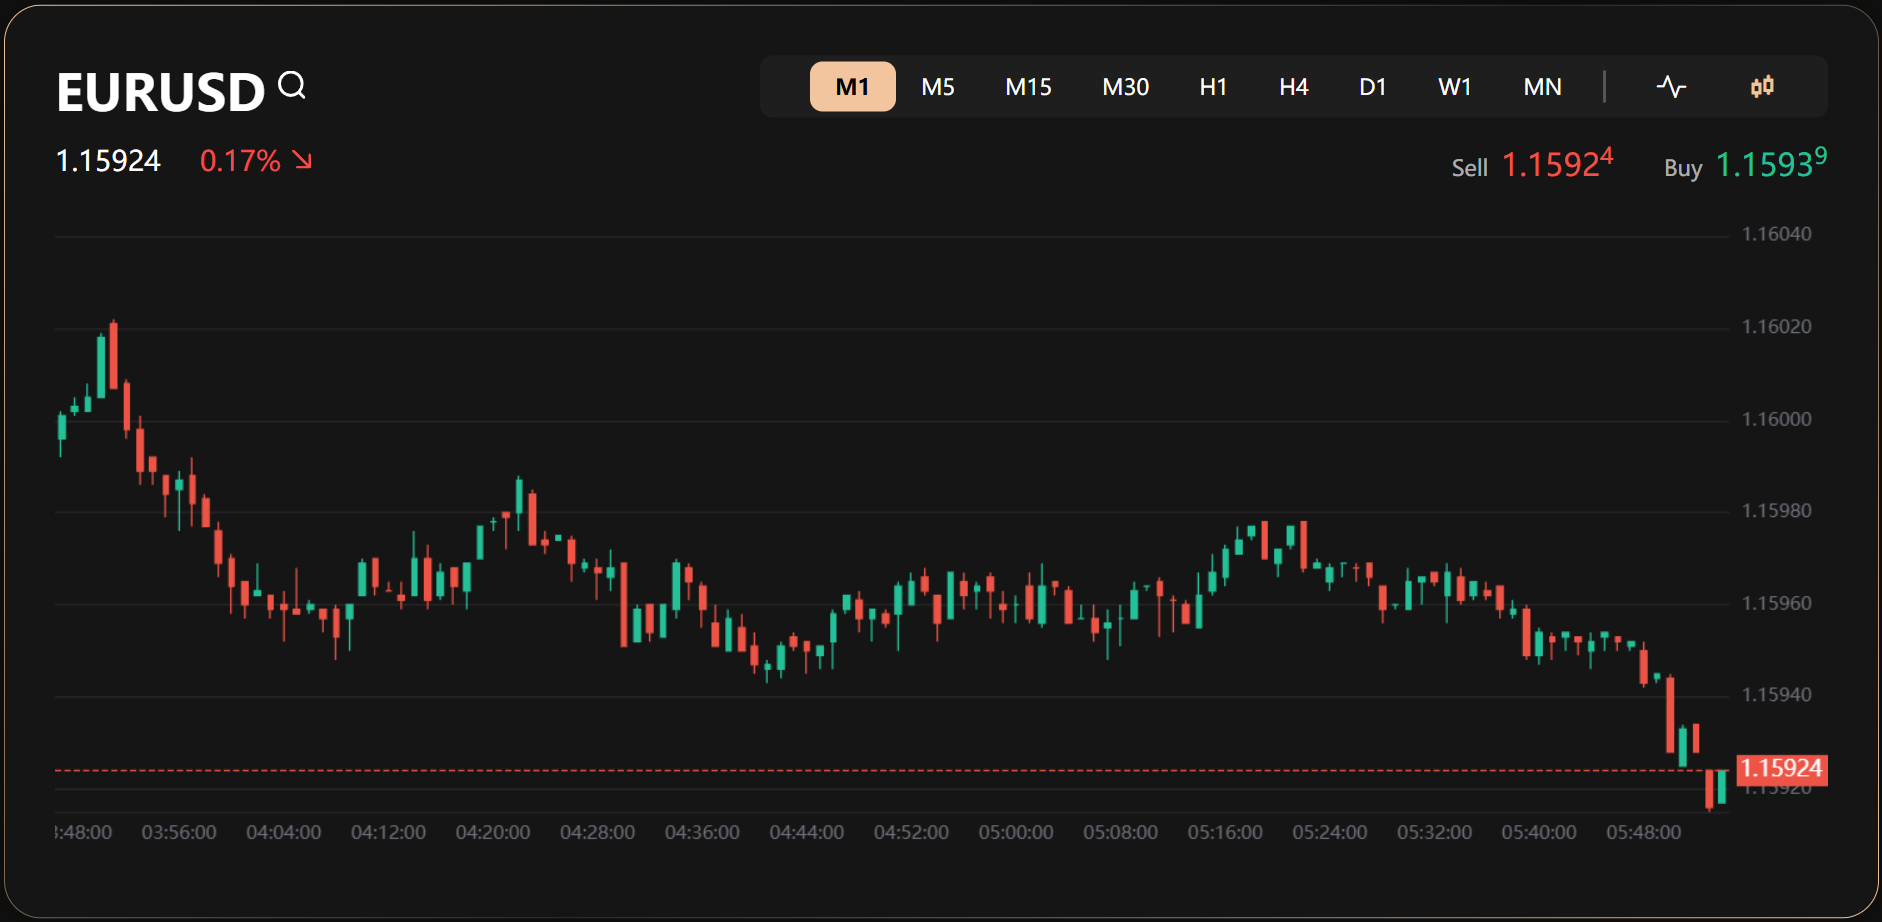1882x922 pixels.
Task: Click the search icon beside EURUSD
Action: [291, 86]
